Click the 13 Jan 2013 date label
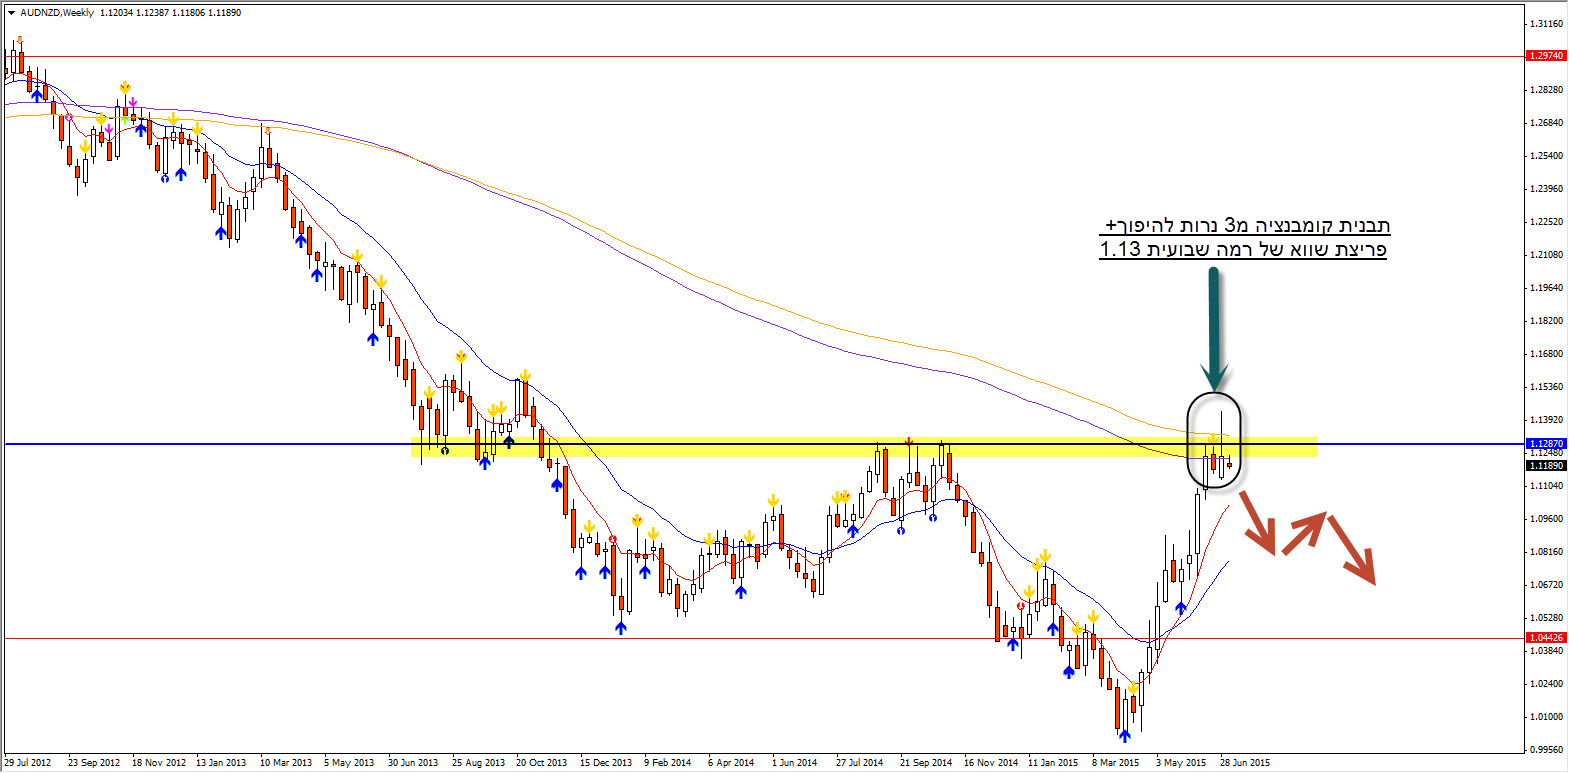Screen dimensions: 1569x773 (221, 763)
